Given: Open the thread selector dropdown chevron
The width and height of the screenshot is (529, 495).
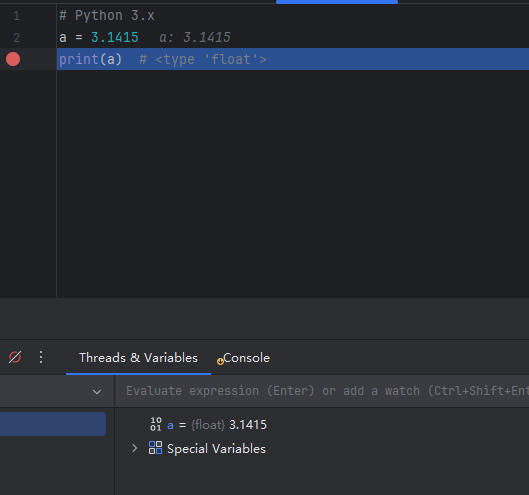Looking at the screenshot, I should [97, 392].
